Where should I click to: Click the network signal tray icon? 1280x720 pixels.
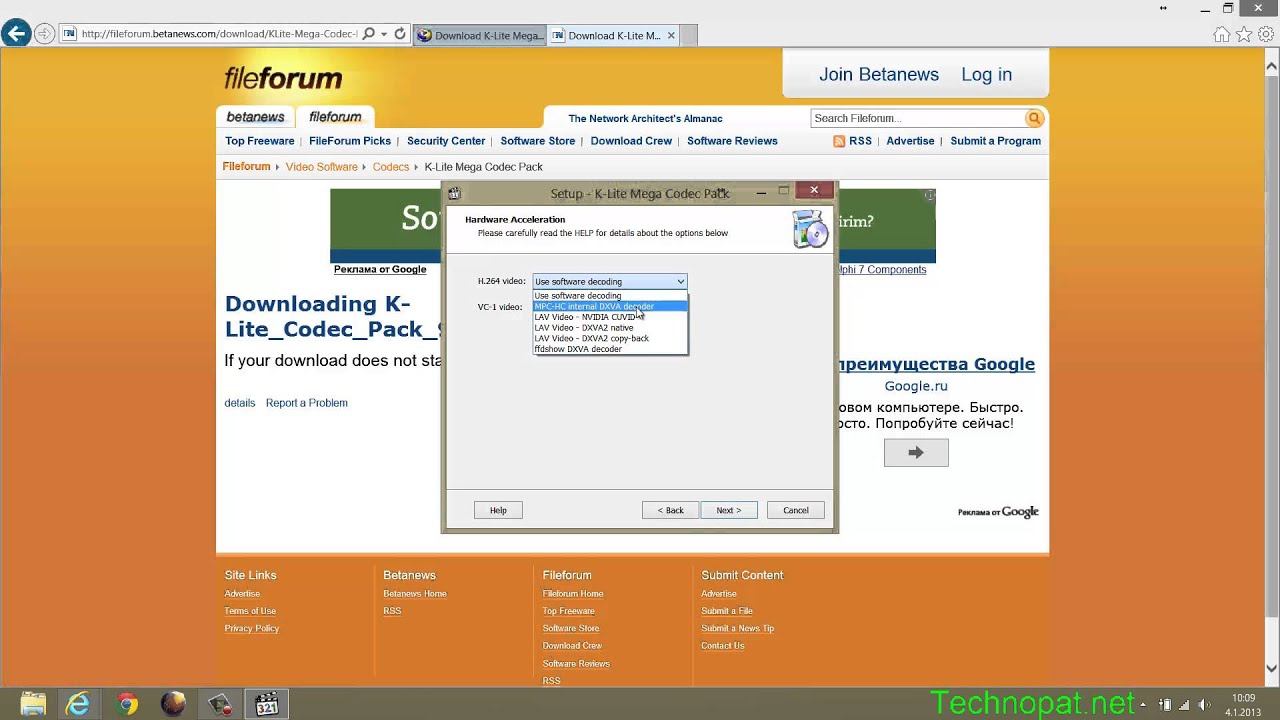point(1184,704)
